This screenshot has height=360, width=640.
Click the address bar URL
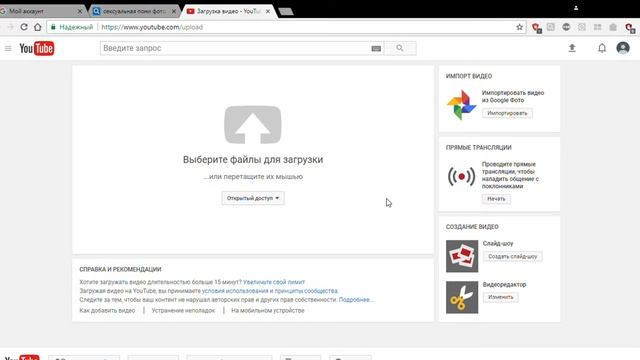[x=152, y=27]
